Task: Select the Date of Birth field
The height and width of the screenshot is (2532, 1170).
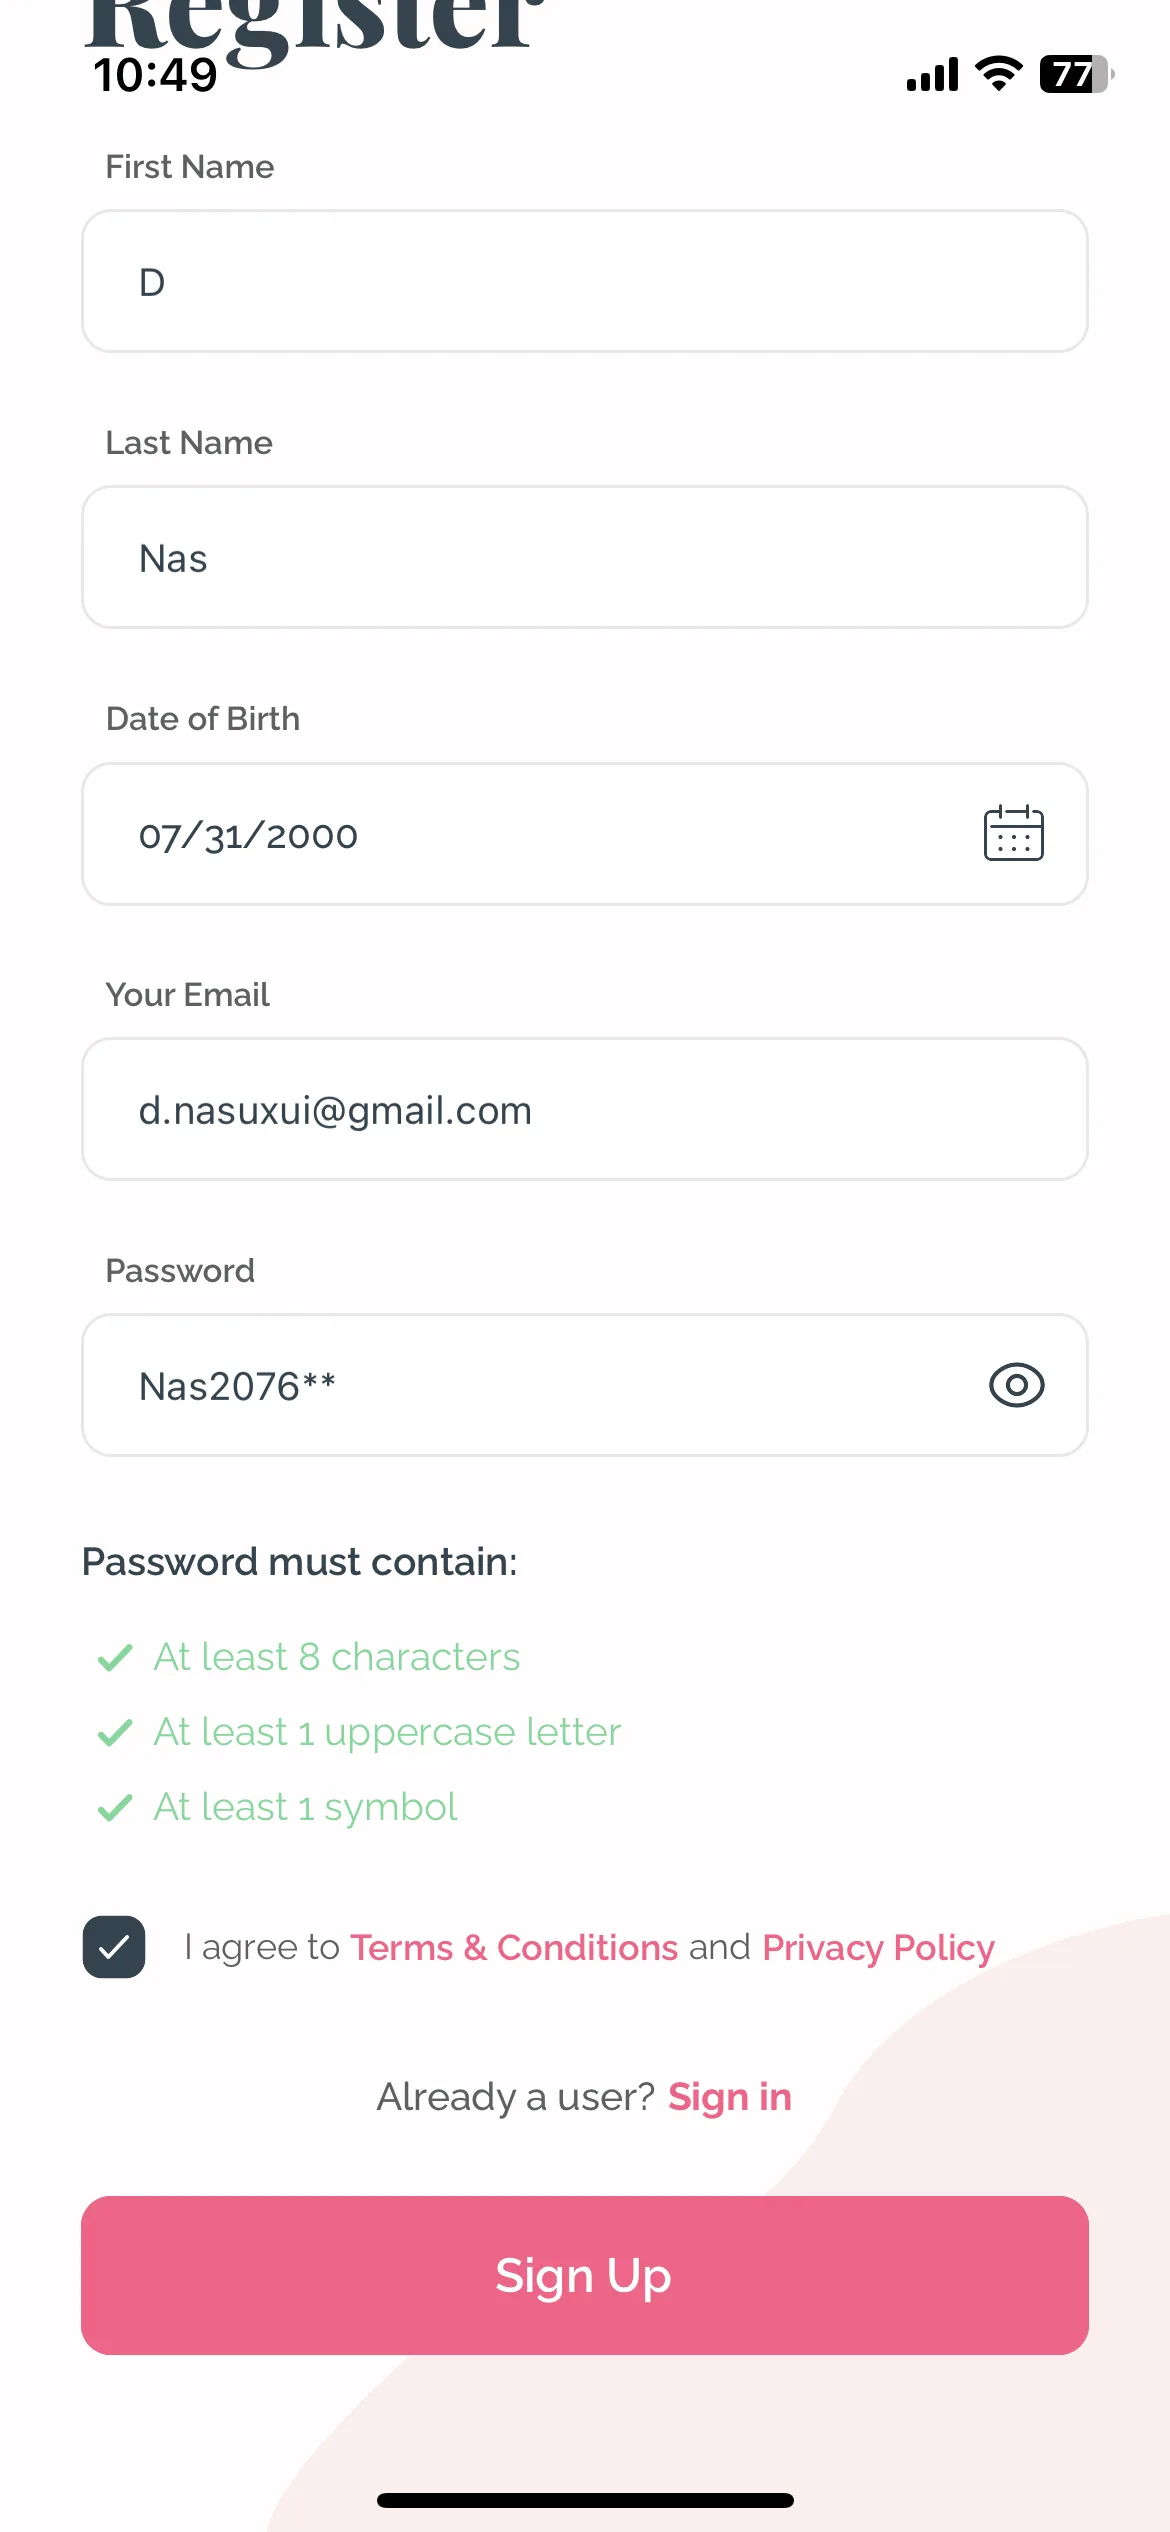Action: (585, 834)
